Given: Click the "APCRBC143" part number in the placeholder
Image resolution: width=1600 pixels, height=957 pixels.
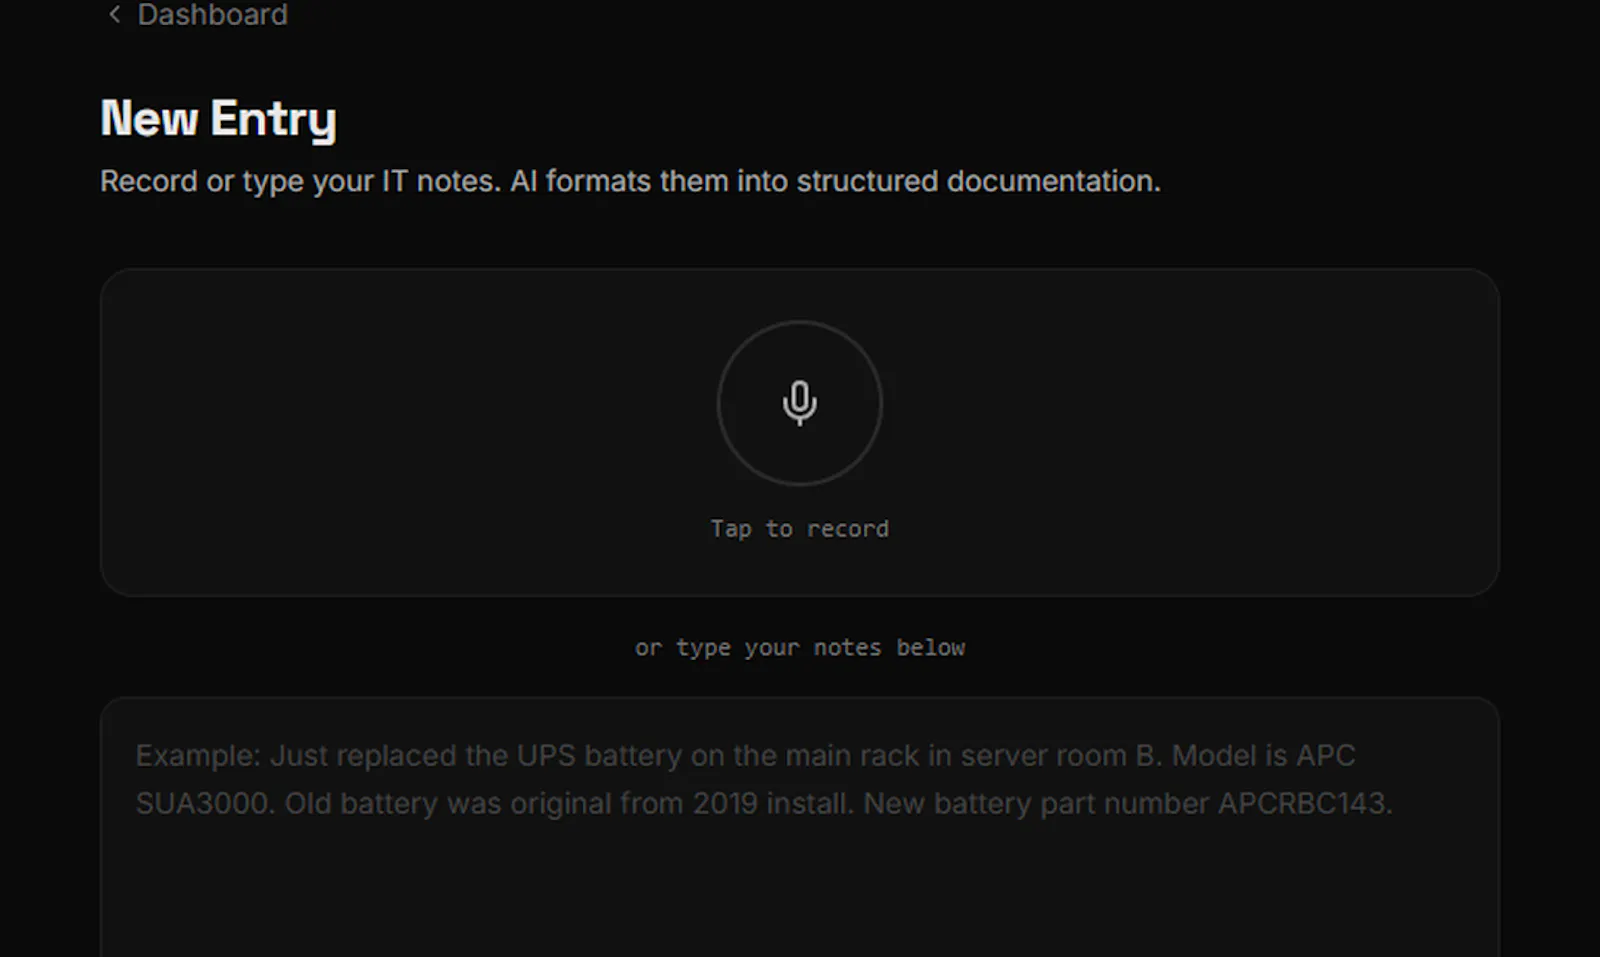Looking at the screenshot, I should click(x=1304, y=803).
